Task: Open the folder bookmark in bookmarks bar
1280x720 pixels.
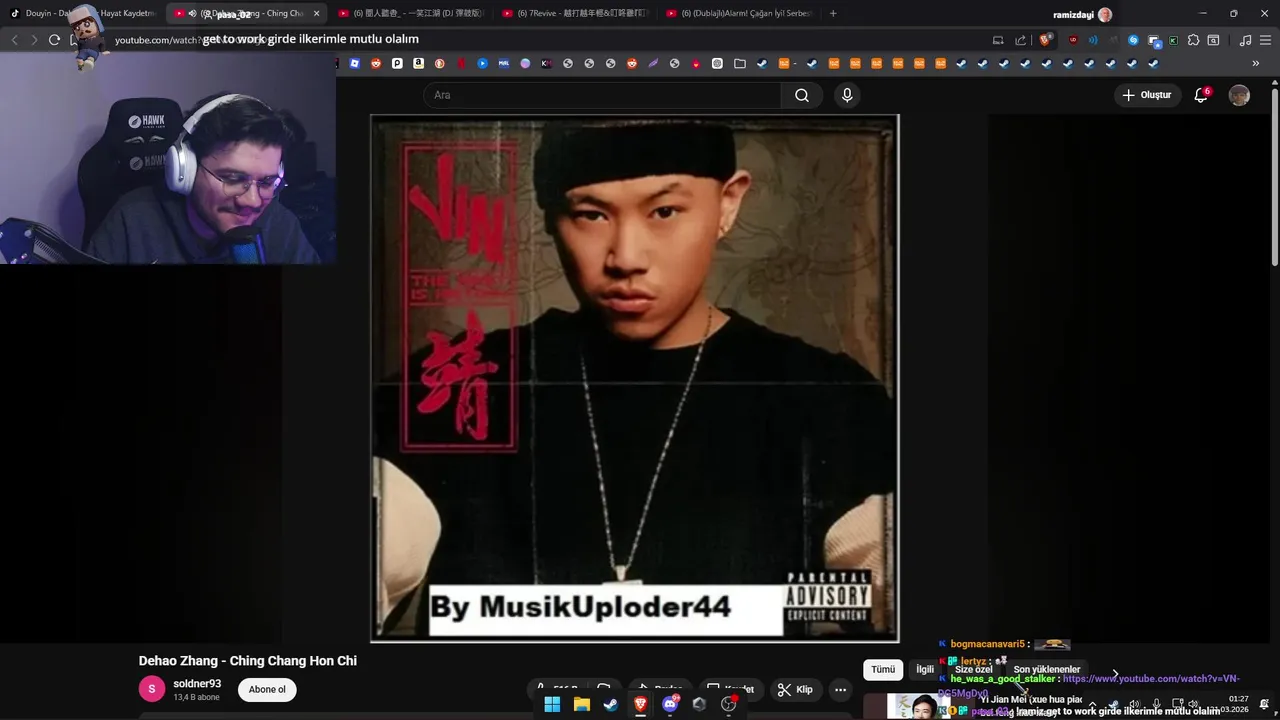Action: point(740,63)
